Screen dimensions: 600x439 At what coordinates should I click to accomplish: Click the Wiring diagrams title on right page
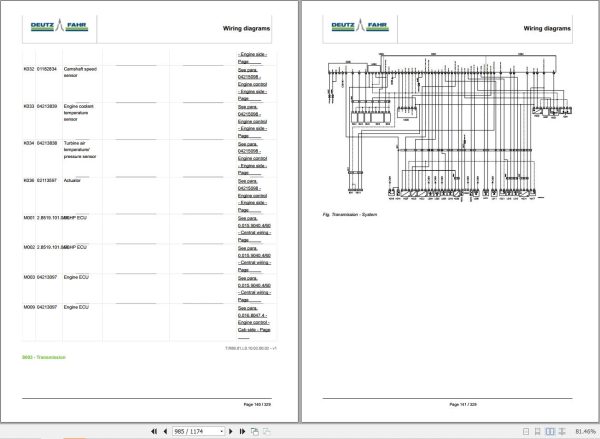547,28
